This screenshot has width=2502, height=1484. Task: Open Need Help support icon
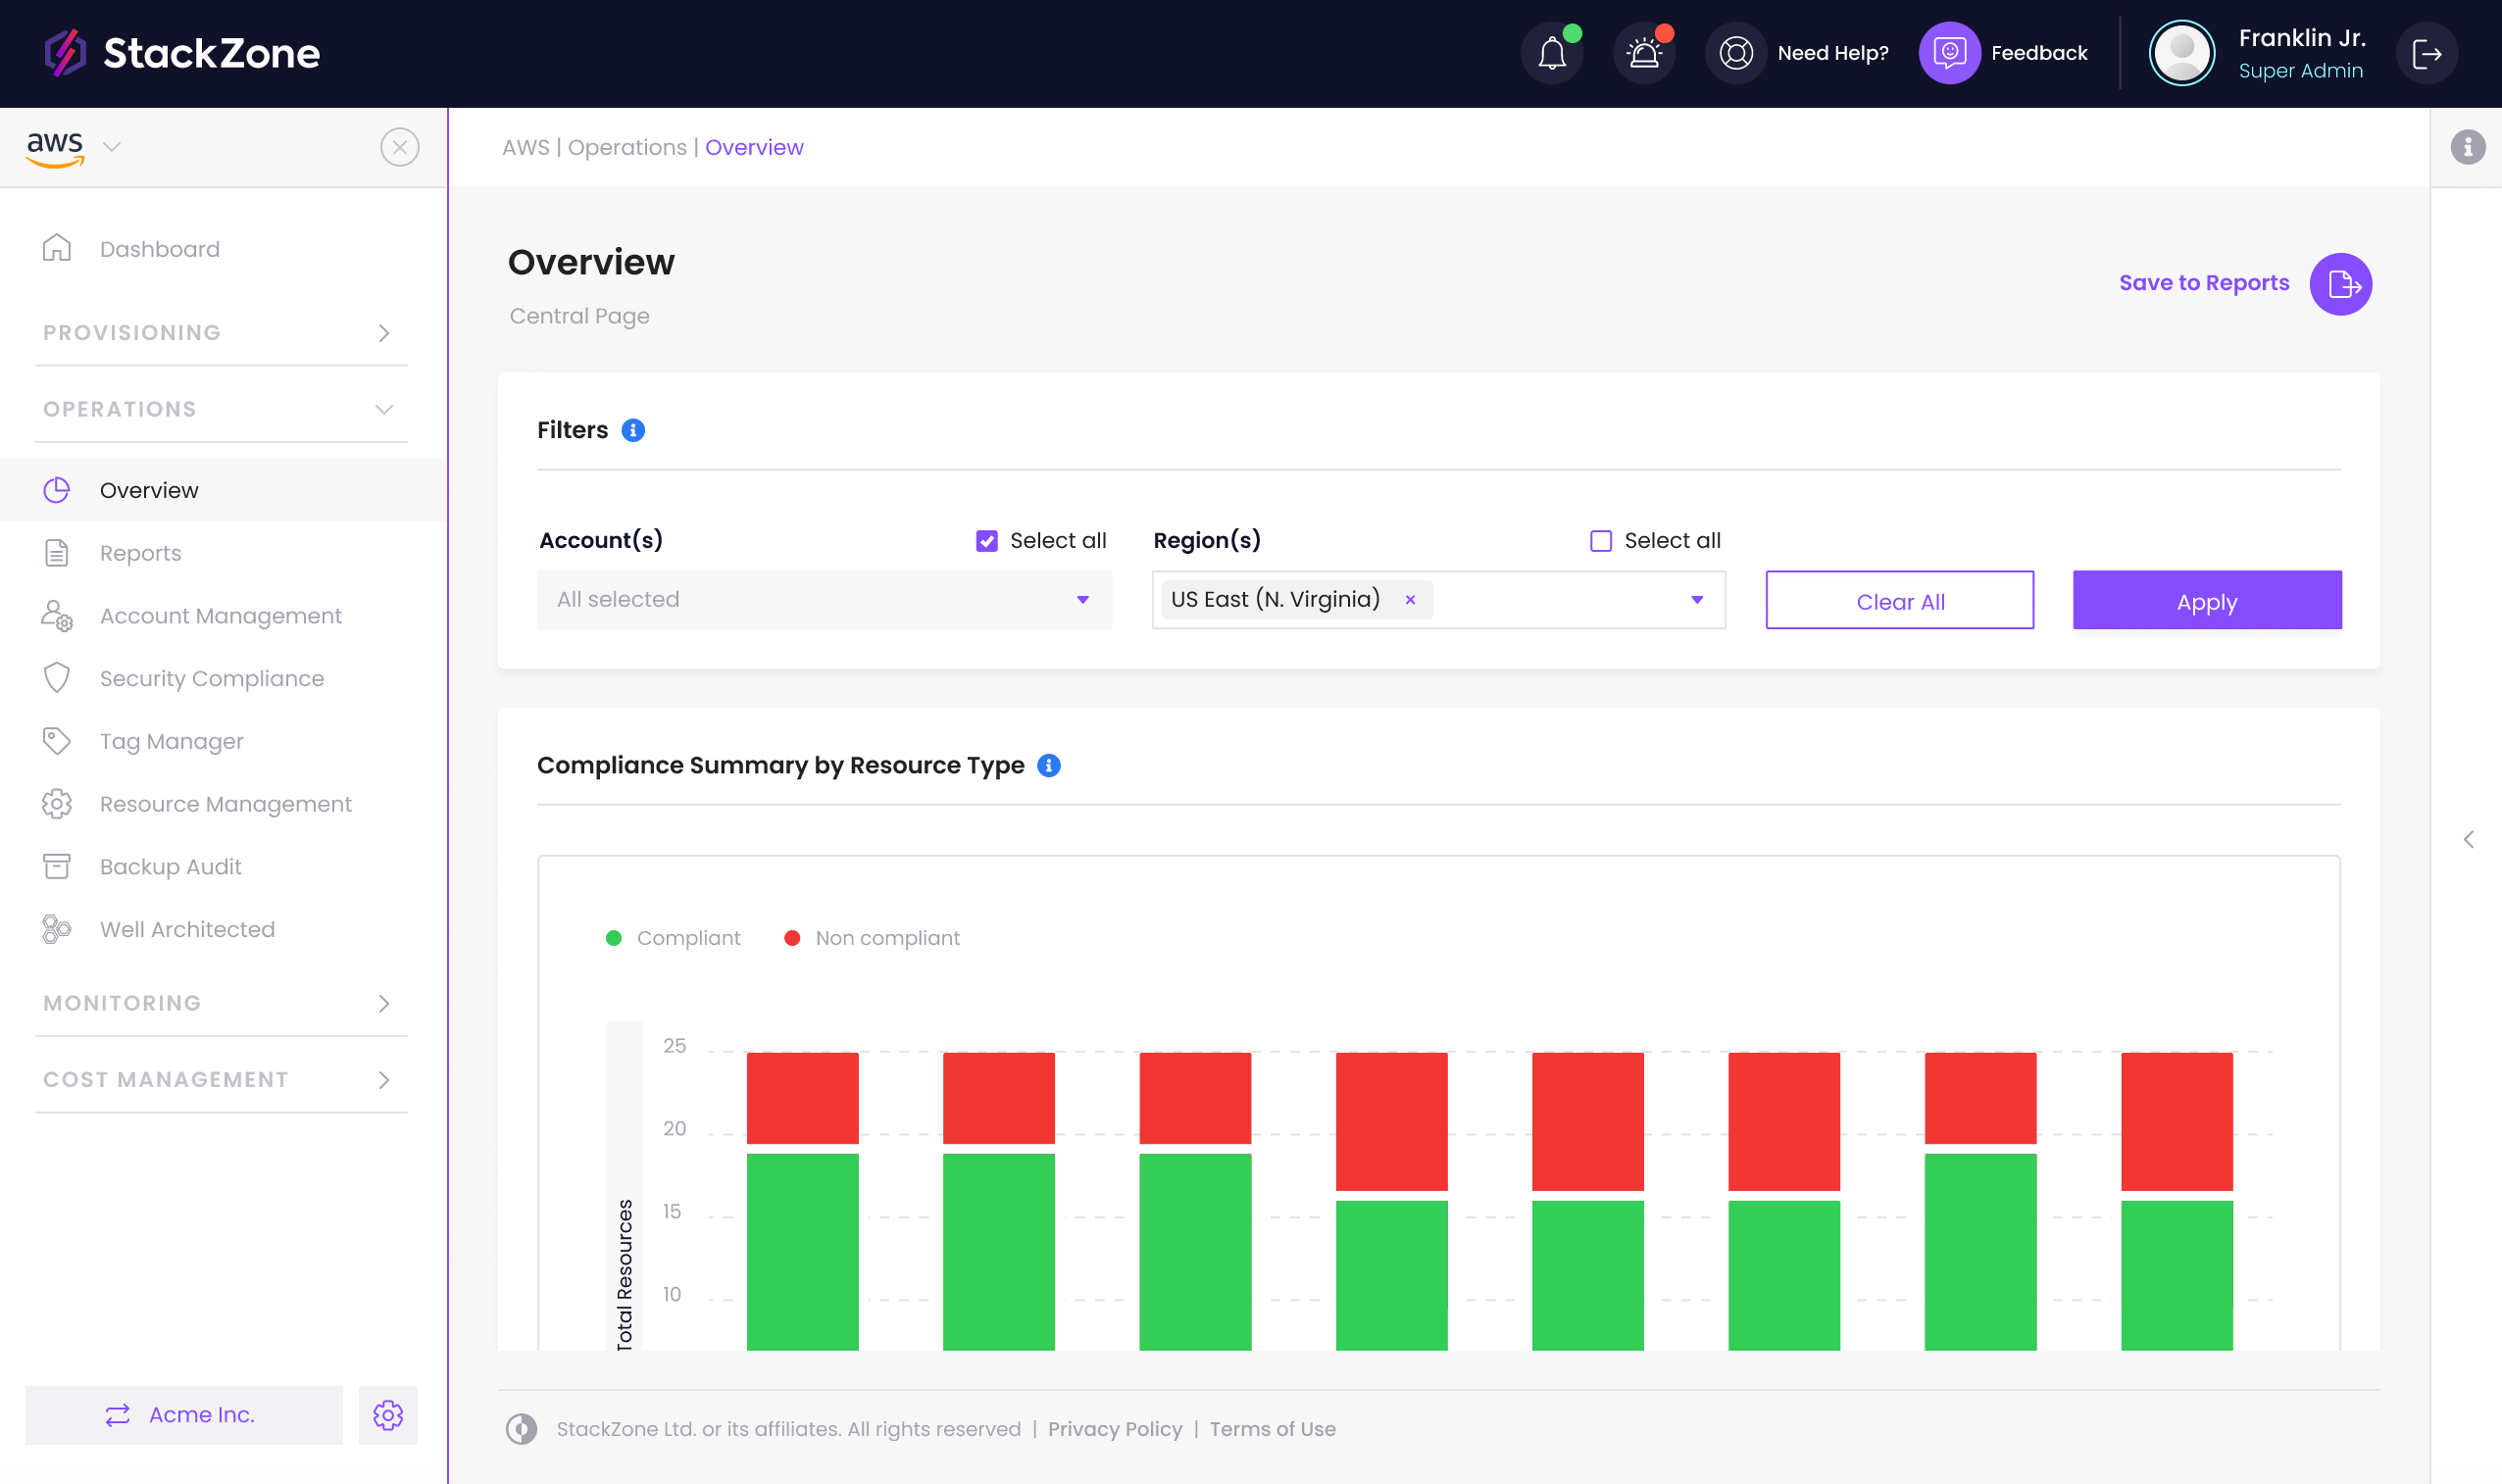[1737, 52]
